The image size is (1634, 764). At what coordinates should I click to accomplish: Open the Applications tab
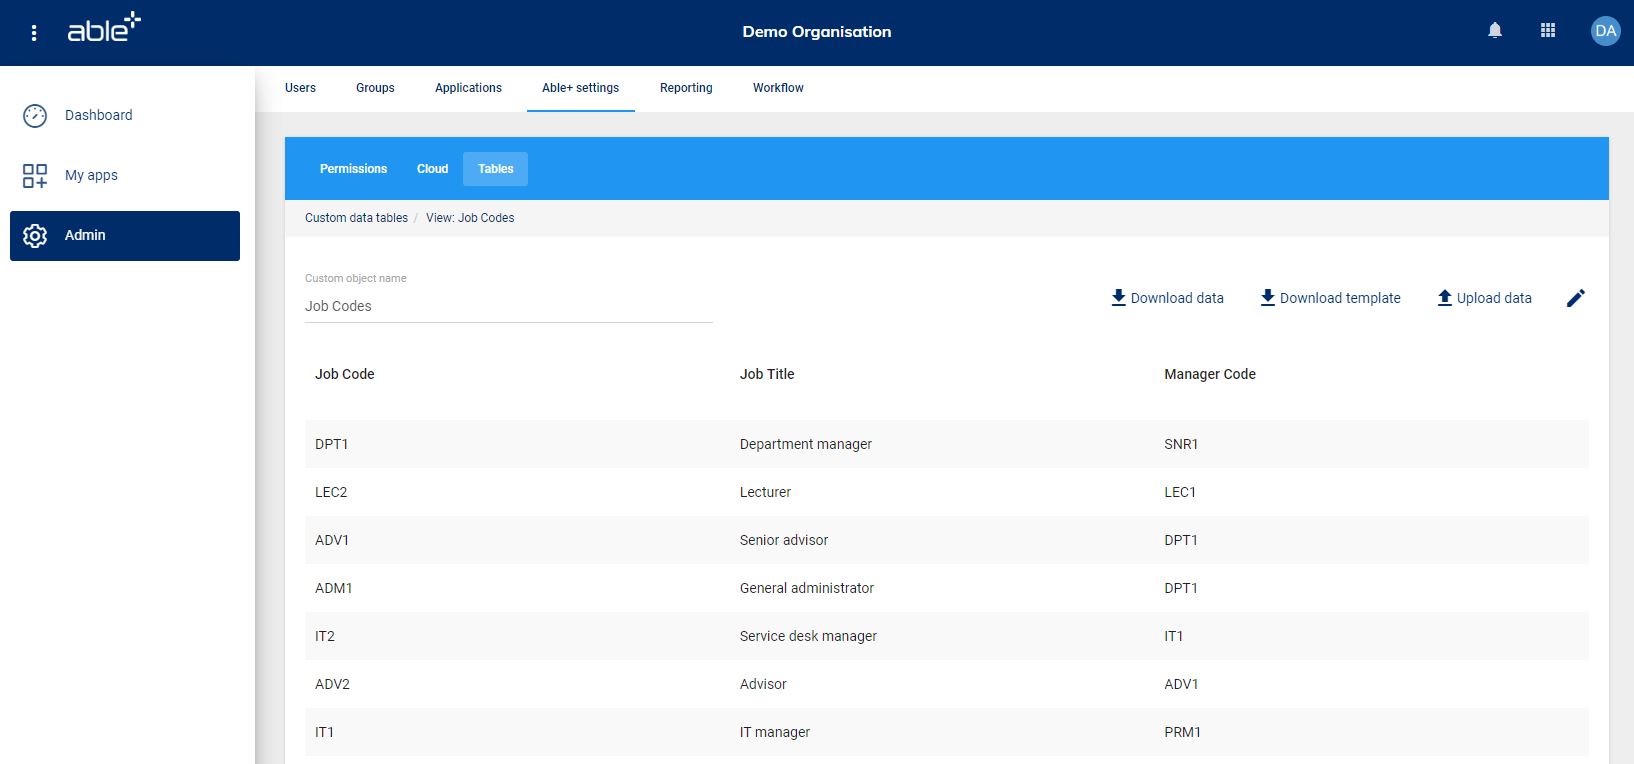(x=468, y=88)
